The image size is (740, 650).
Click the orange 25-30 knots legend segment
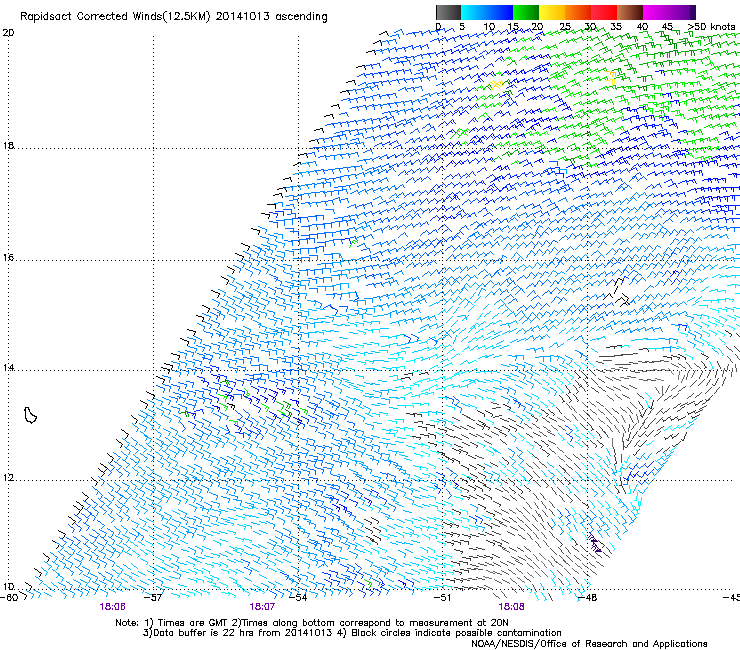point(578,12)
